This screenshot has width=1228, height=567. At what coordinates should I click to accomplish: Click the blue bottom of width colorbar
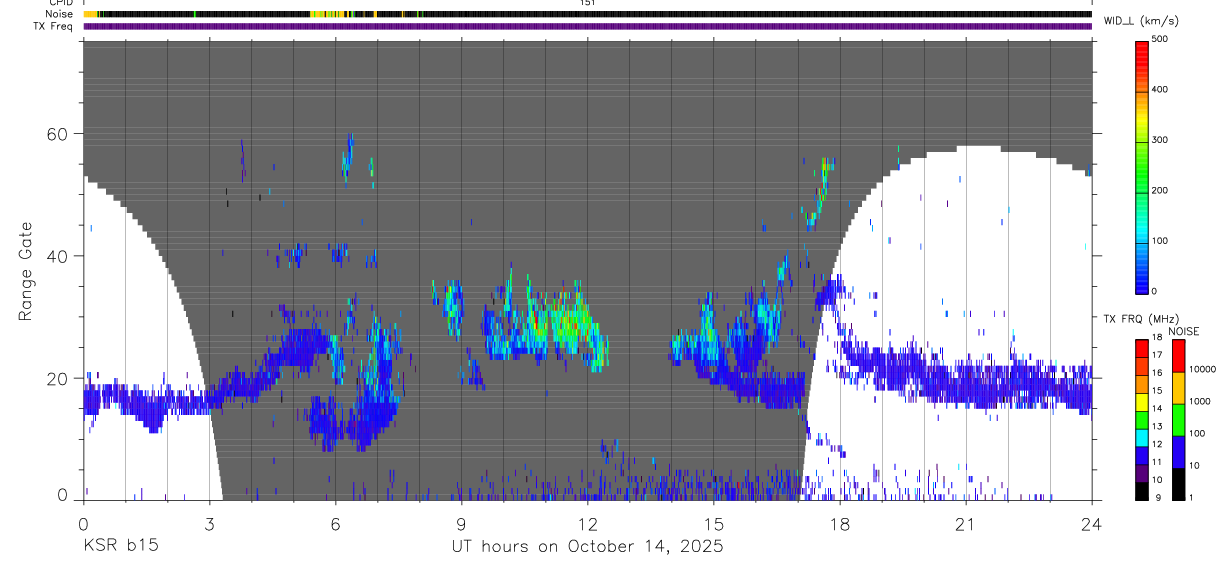coord(1141,280)
